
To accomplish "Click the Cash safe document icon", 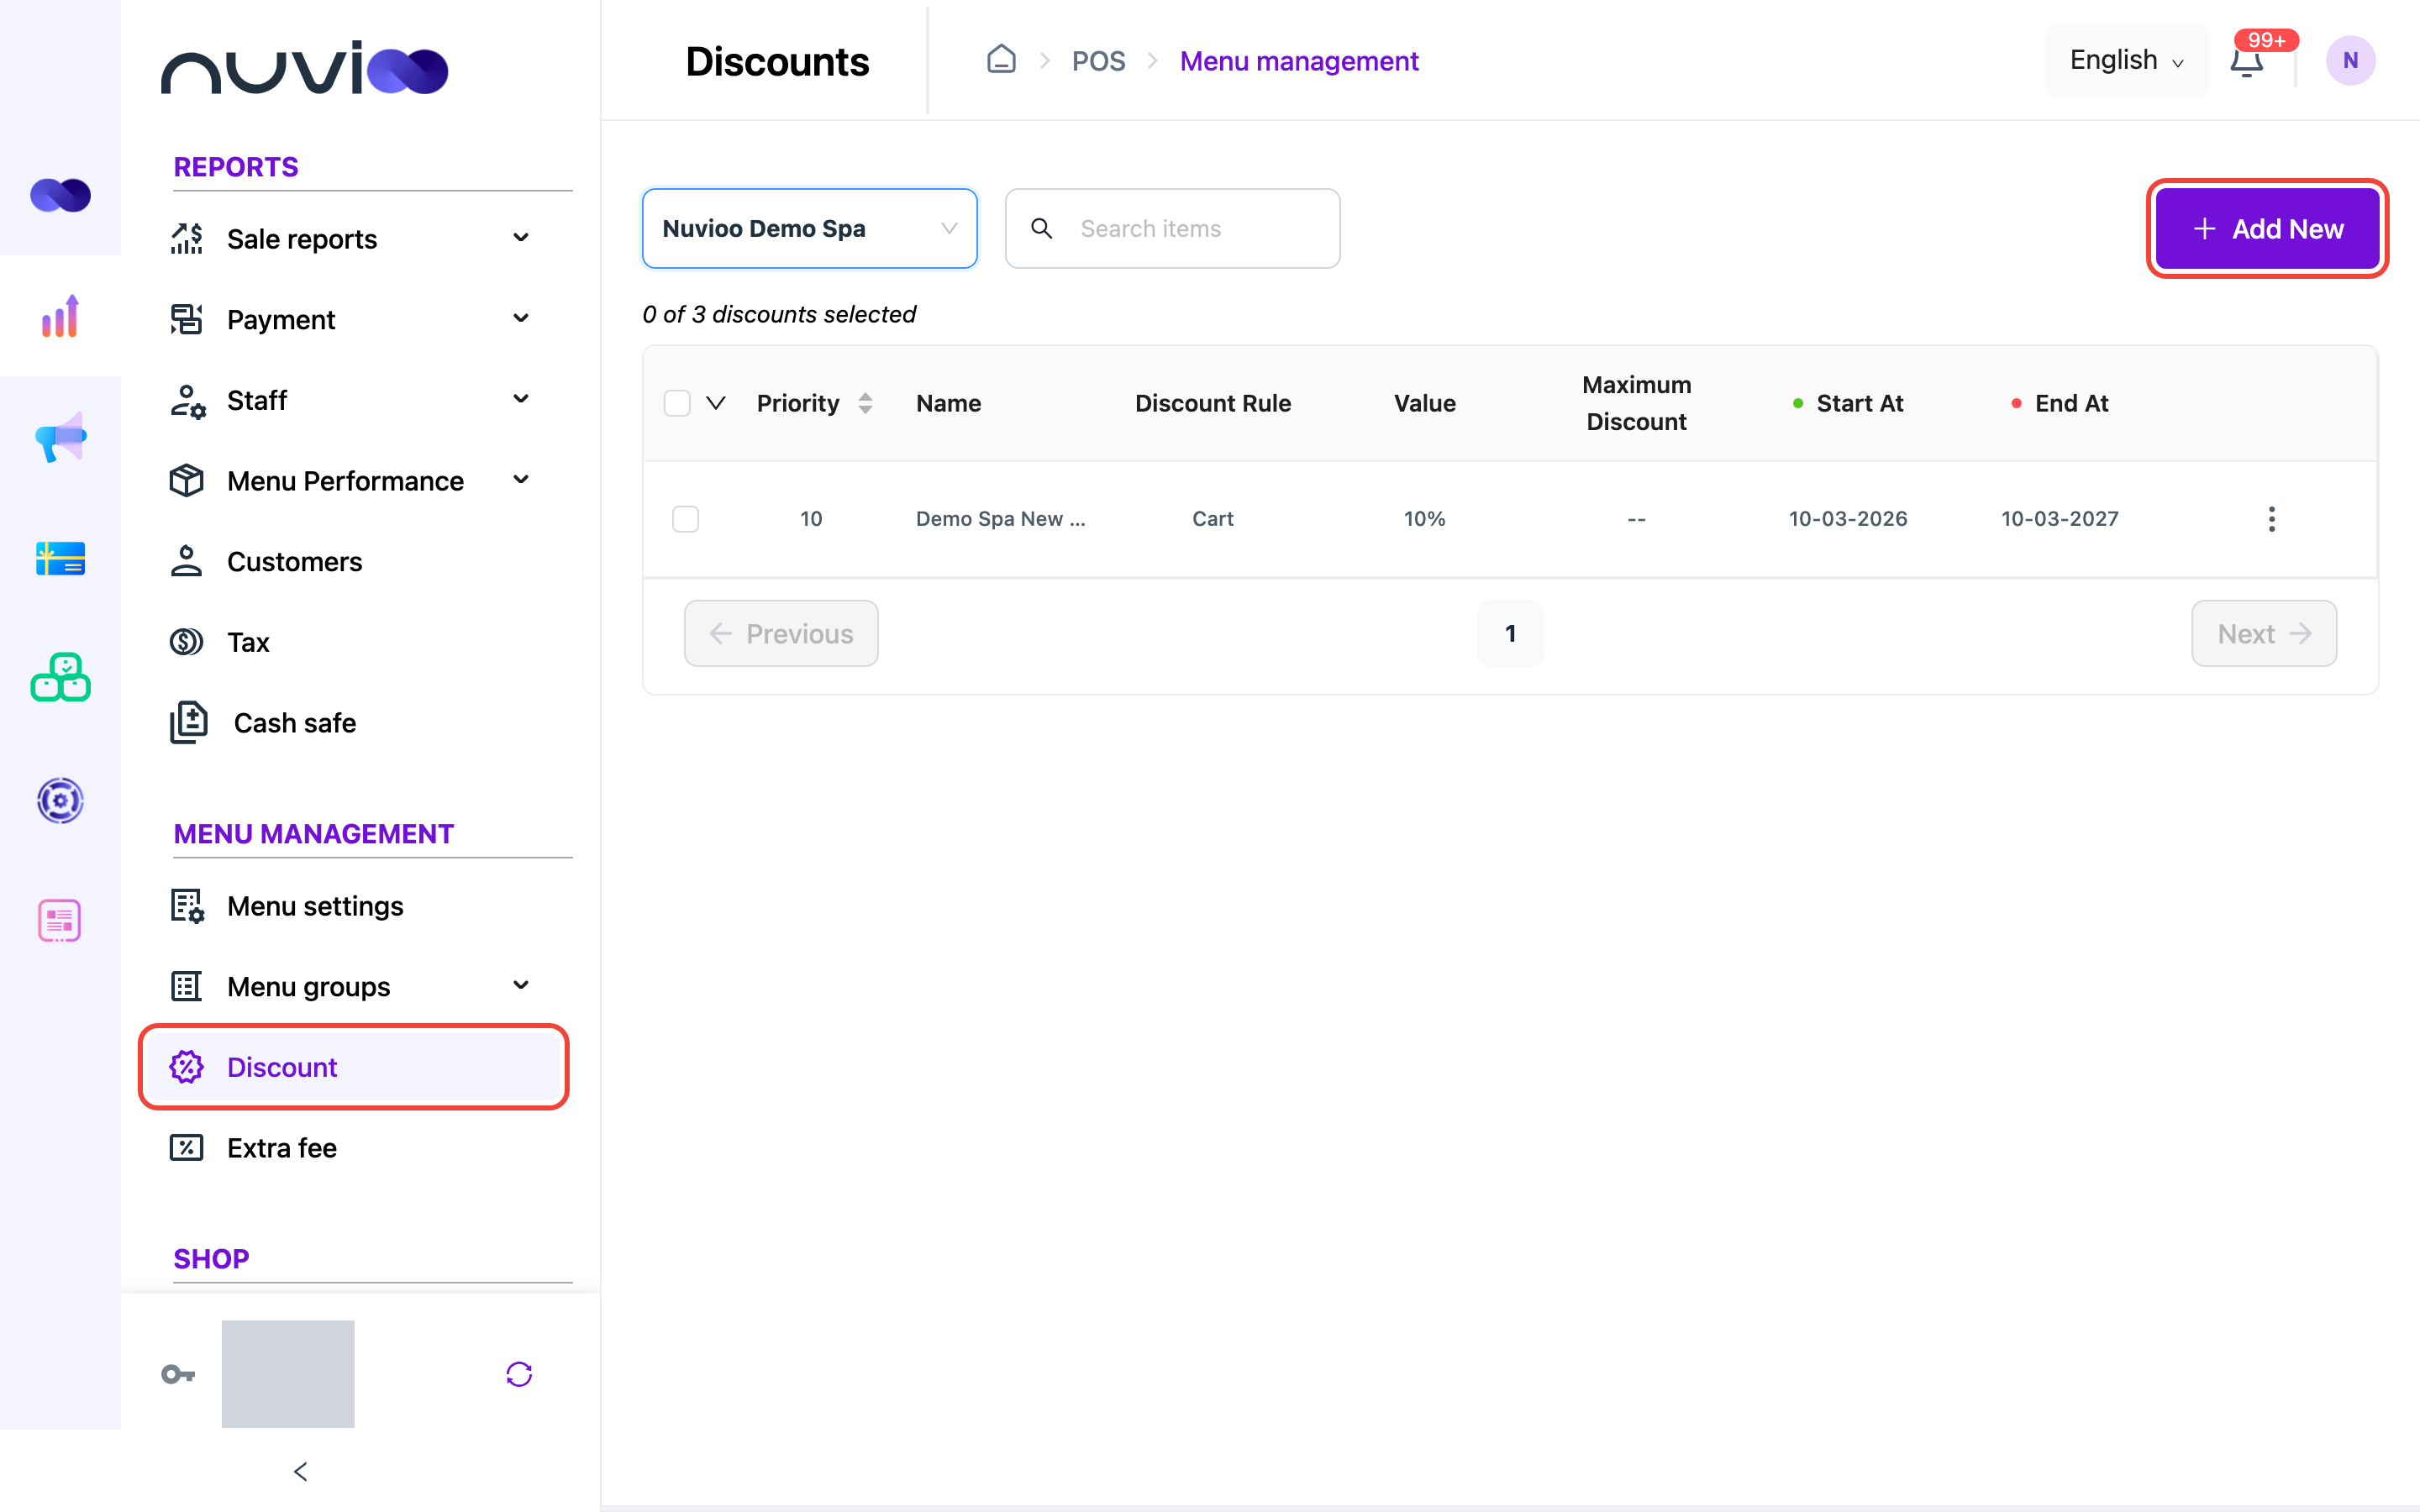I will [188, 722].
